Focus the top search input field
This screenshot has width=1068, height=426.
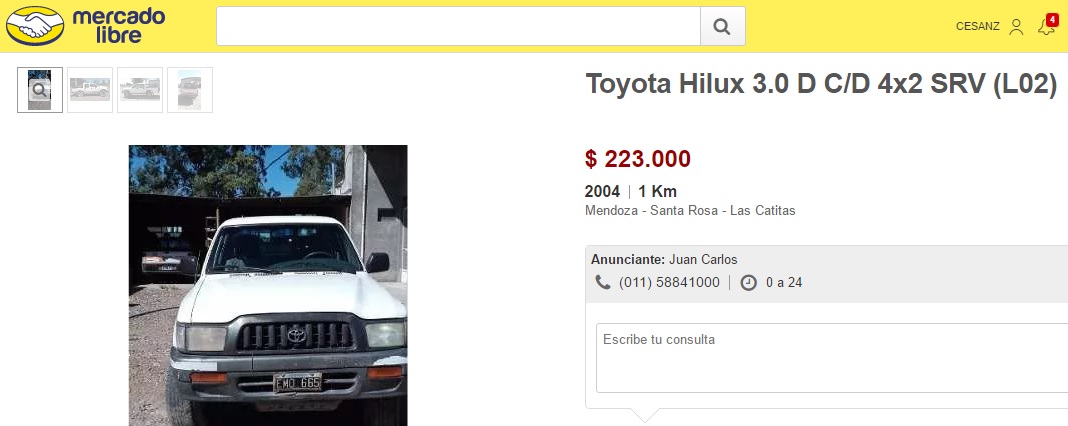[x=458, y=27]
